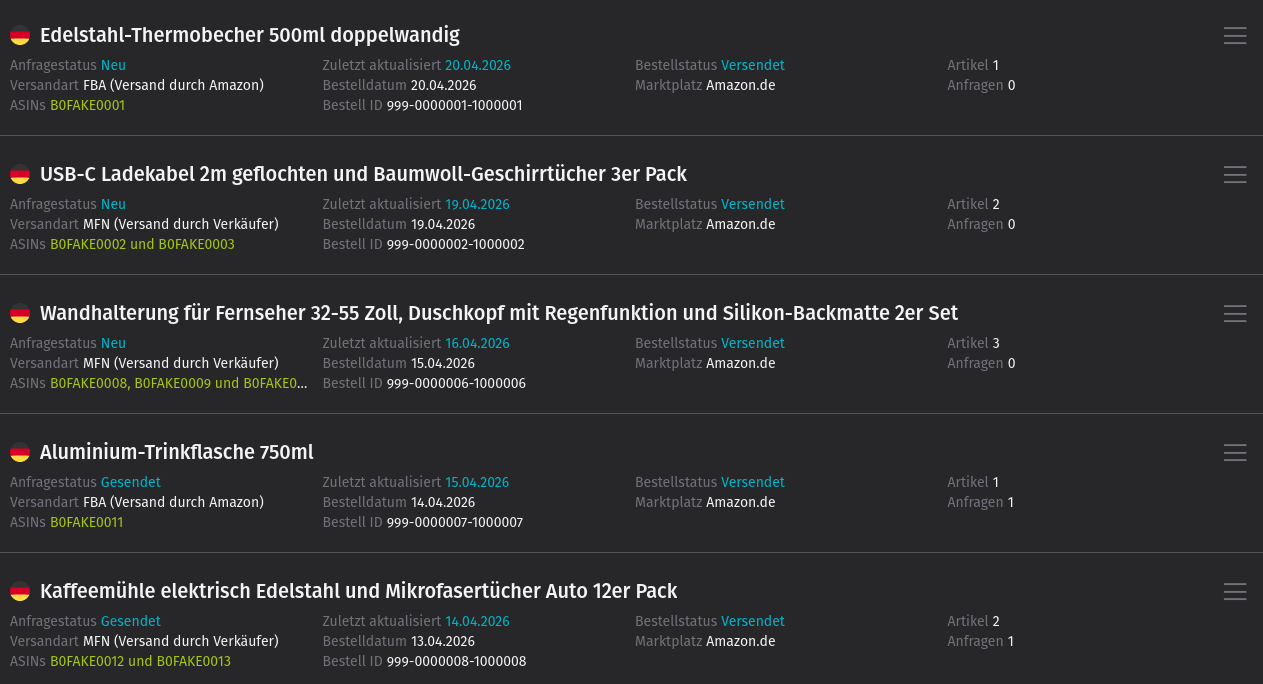Open ASINs B0FAKE0002 und B0FAKE0003 link

click(x=142, y=244)
